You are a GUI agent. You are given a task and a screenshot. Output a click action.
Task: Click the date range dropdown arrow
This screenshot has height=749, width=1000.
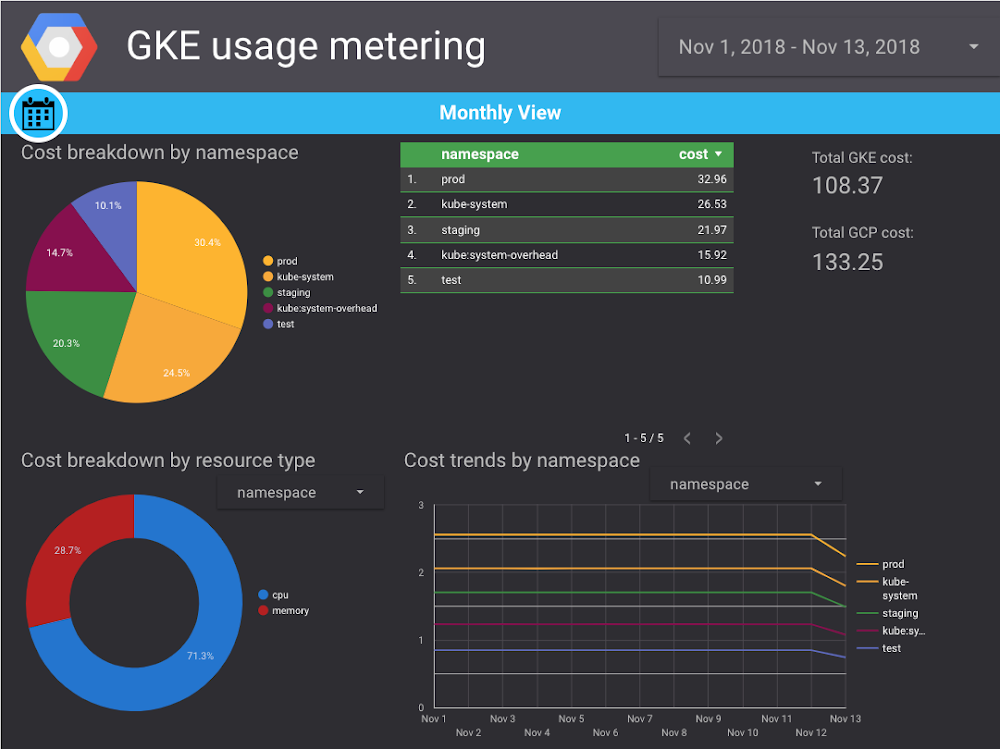click(x=973, y=47)
